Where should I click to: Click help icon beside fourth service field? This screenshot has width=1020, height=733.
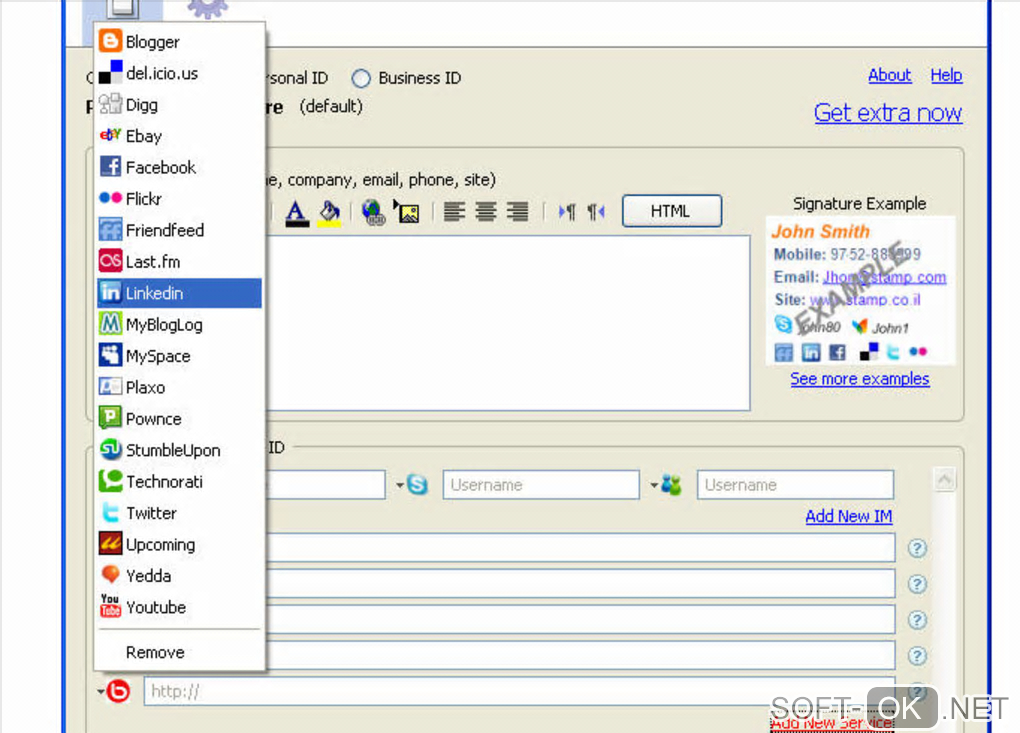tap(917, 656)
